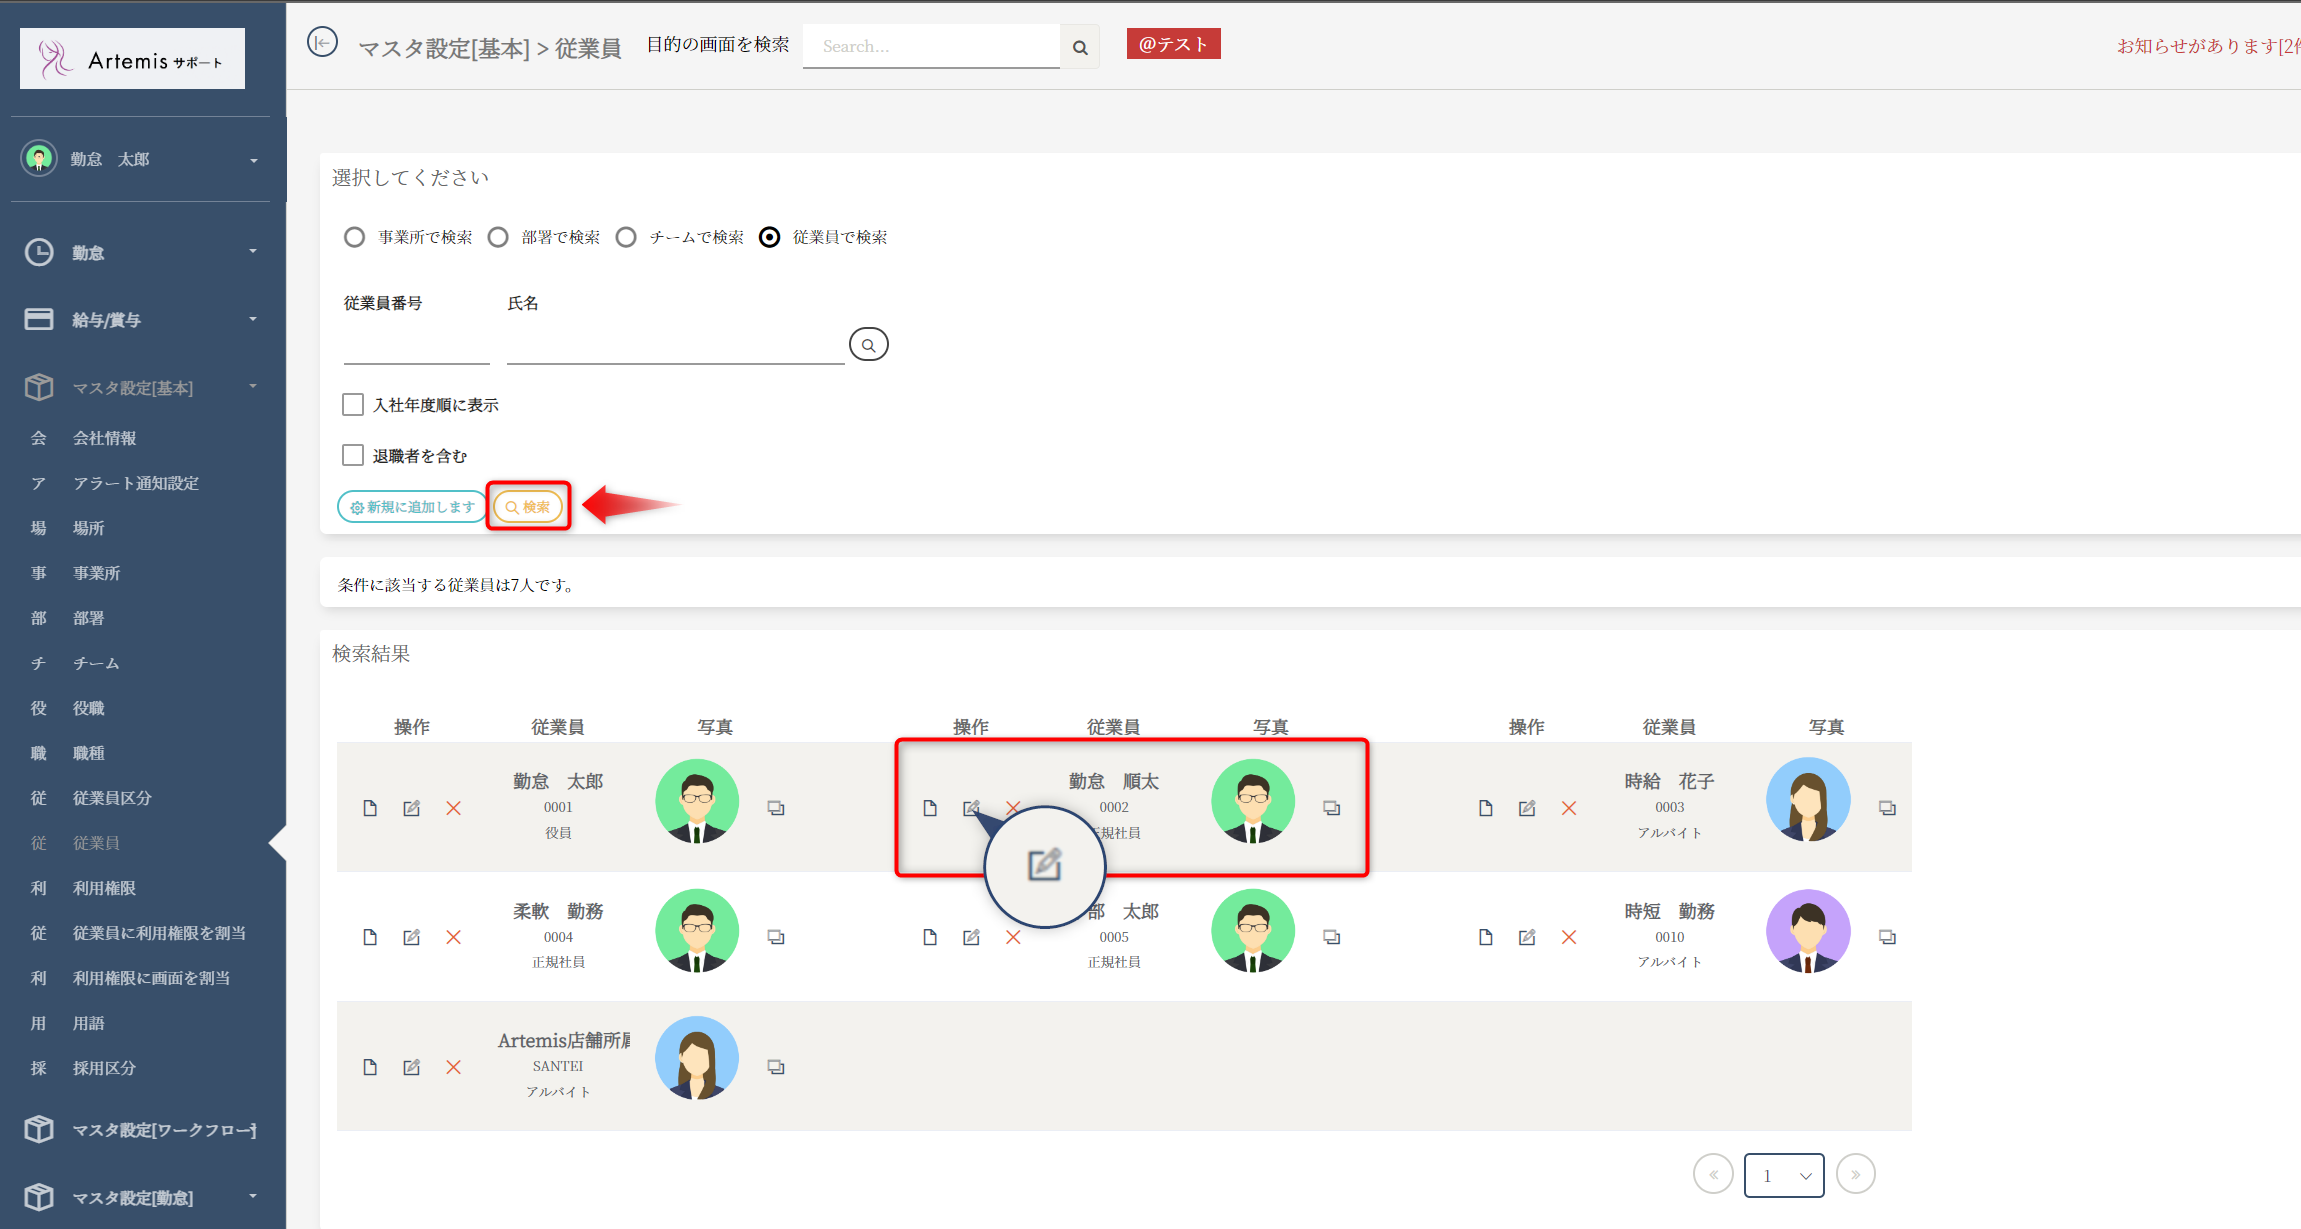Open 会社情報 in sidebar
Image resolution: width=2301 pixels, height=1229 pixels.
104,438
